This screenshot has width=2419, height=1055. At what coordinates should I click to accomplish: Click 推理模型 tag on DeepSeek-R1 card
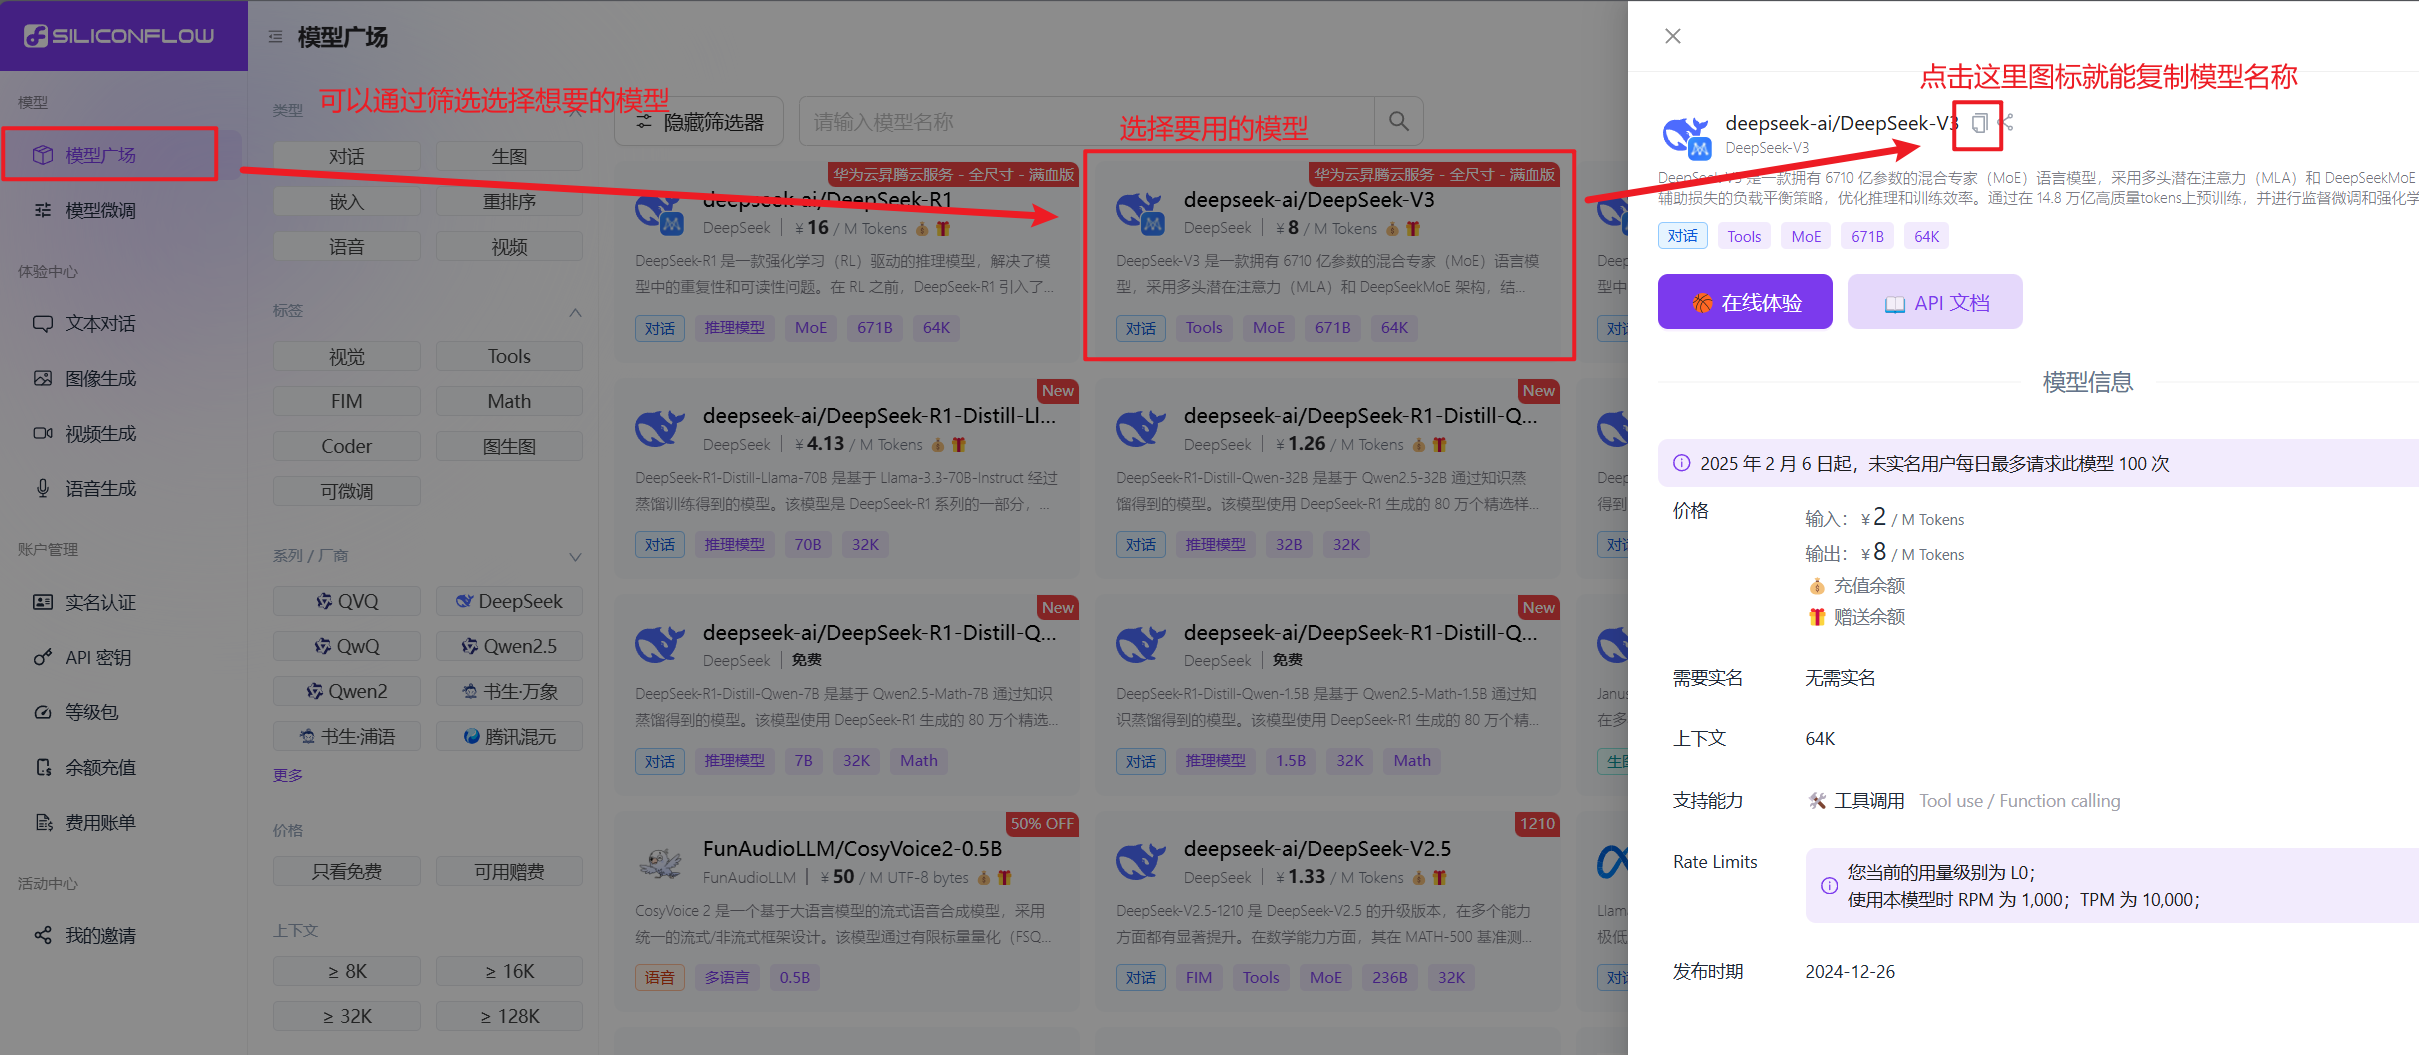[734, 328]
